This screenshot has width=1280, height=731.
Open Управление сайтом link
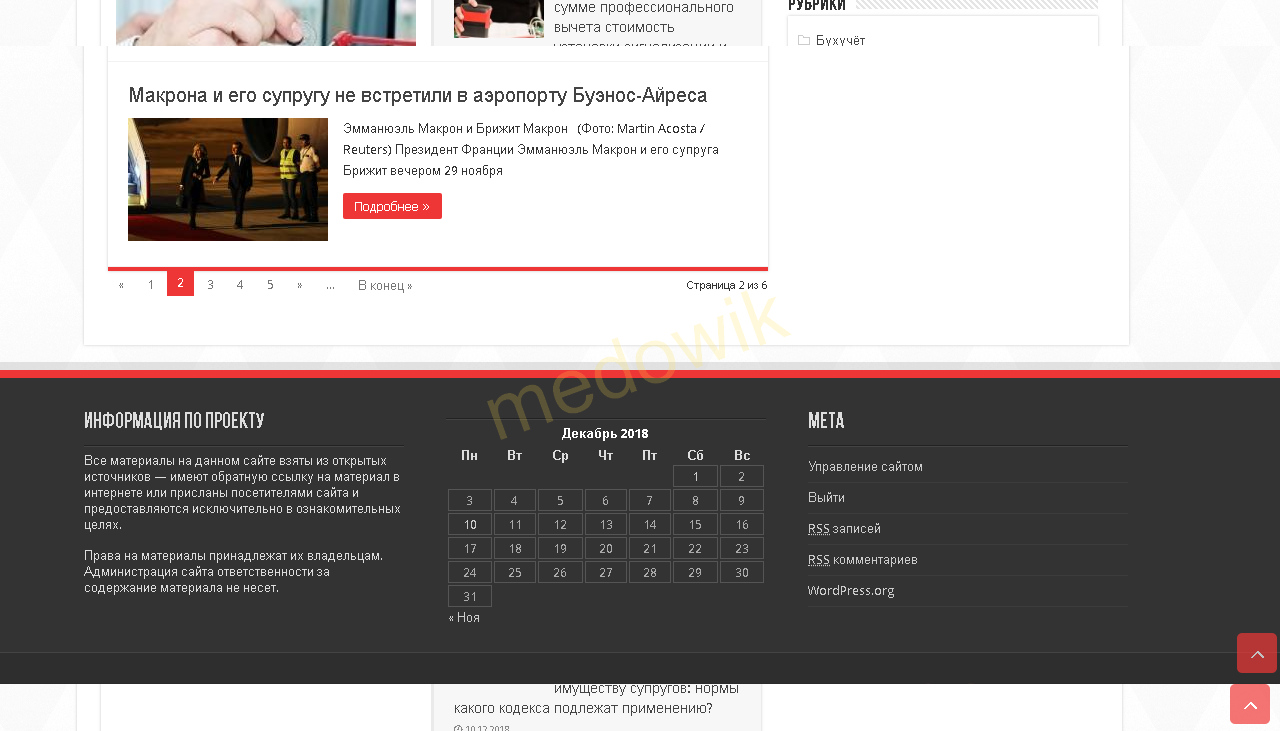865,467
